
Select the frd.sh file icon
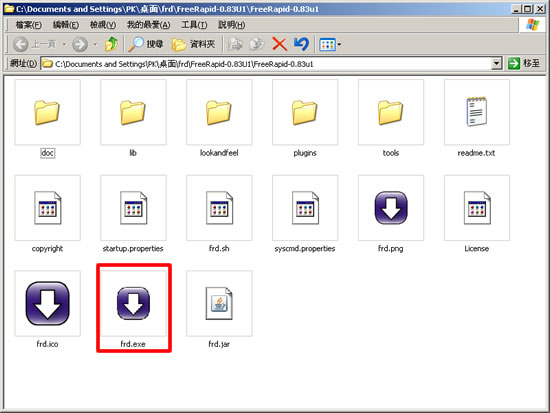point(219,208)
